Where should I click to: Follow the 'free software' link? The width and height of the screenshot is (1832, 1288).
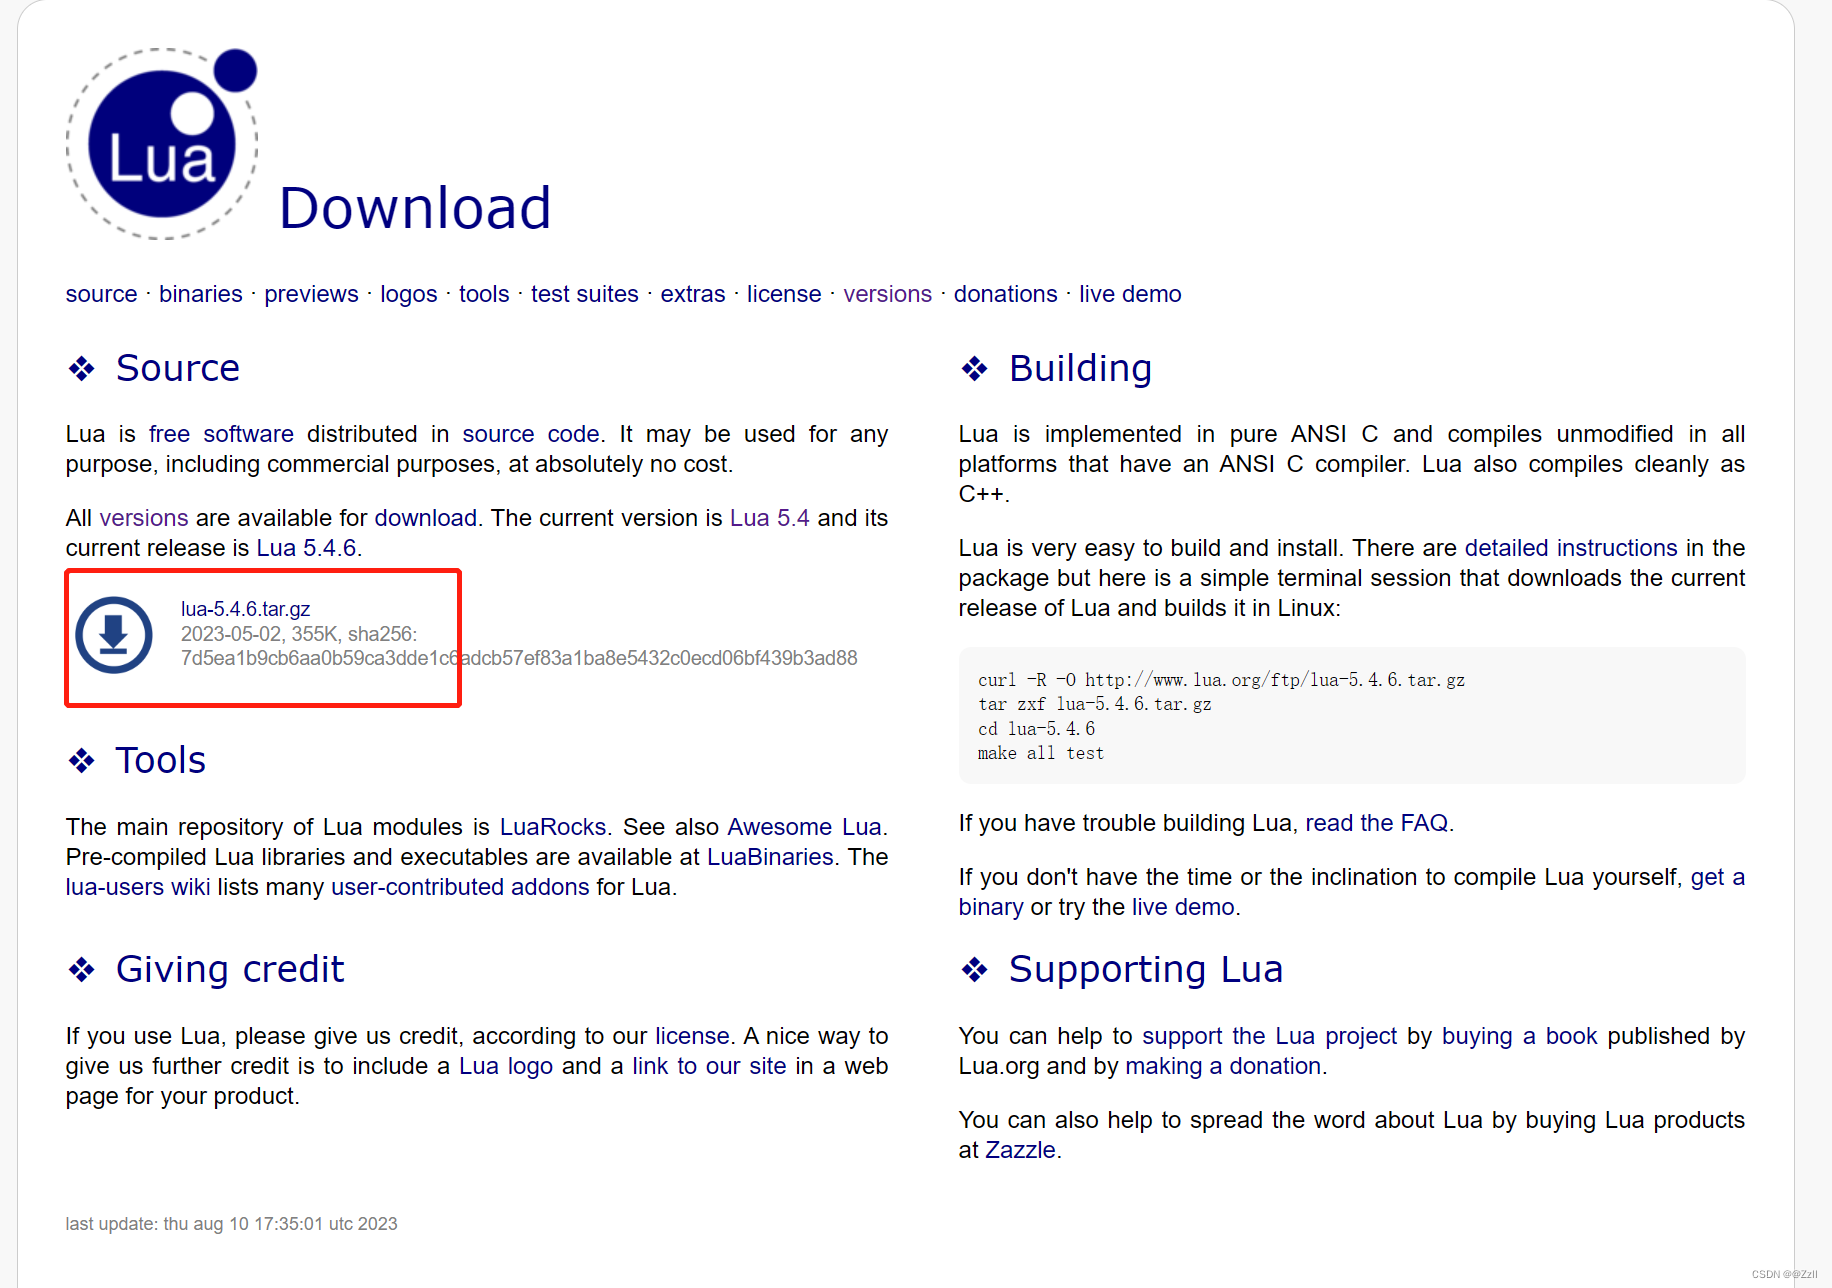(221, 434)
